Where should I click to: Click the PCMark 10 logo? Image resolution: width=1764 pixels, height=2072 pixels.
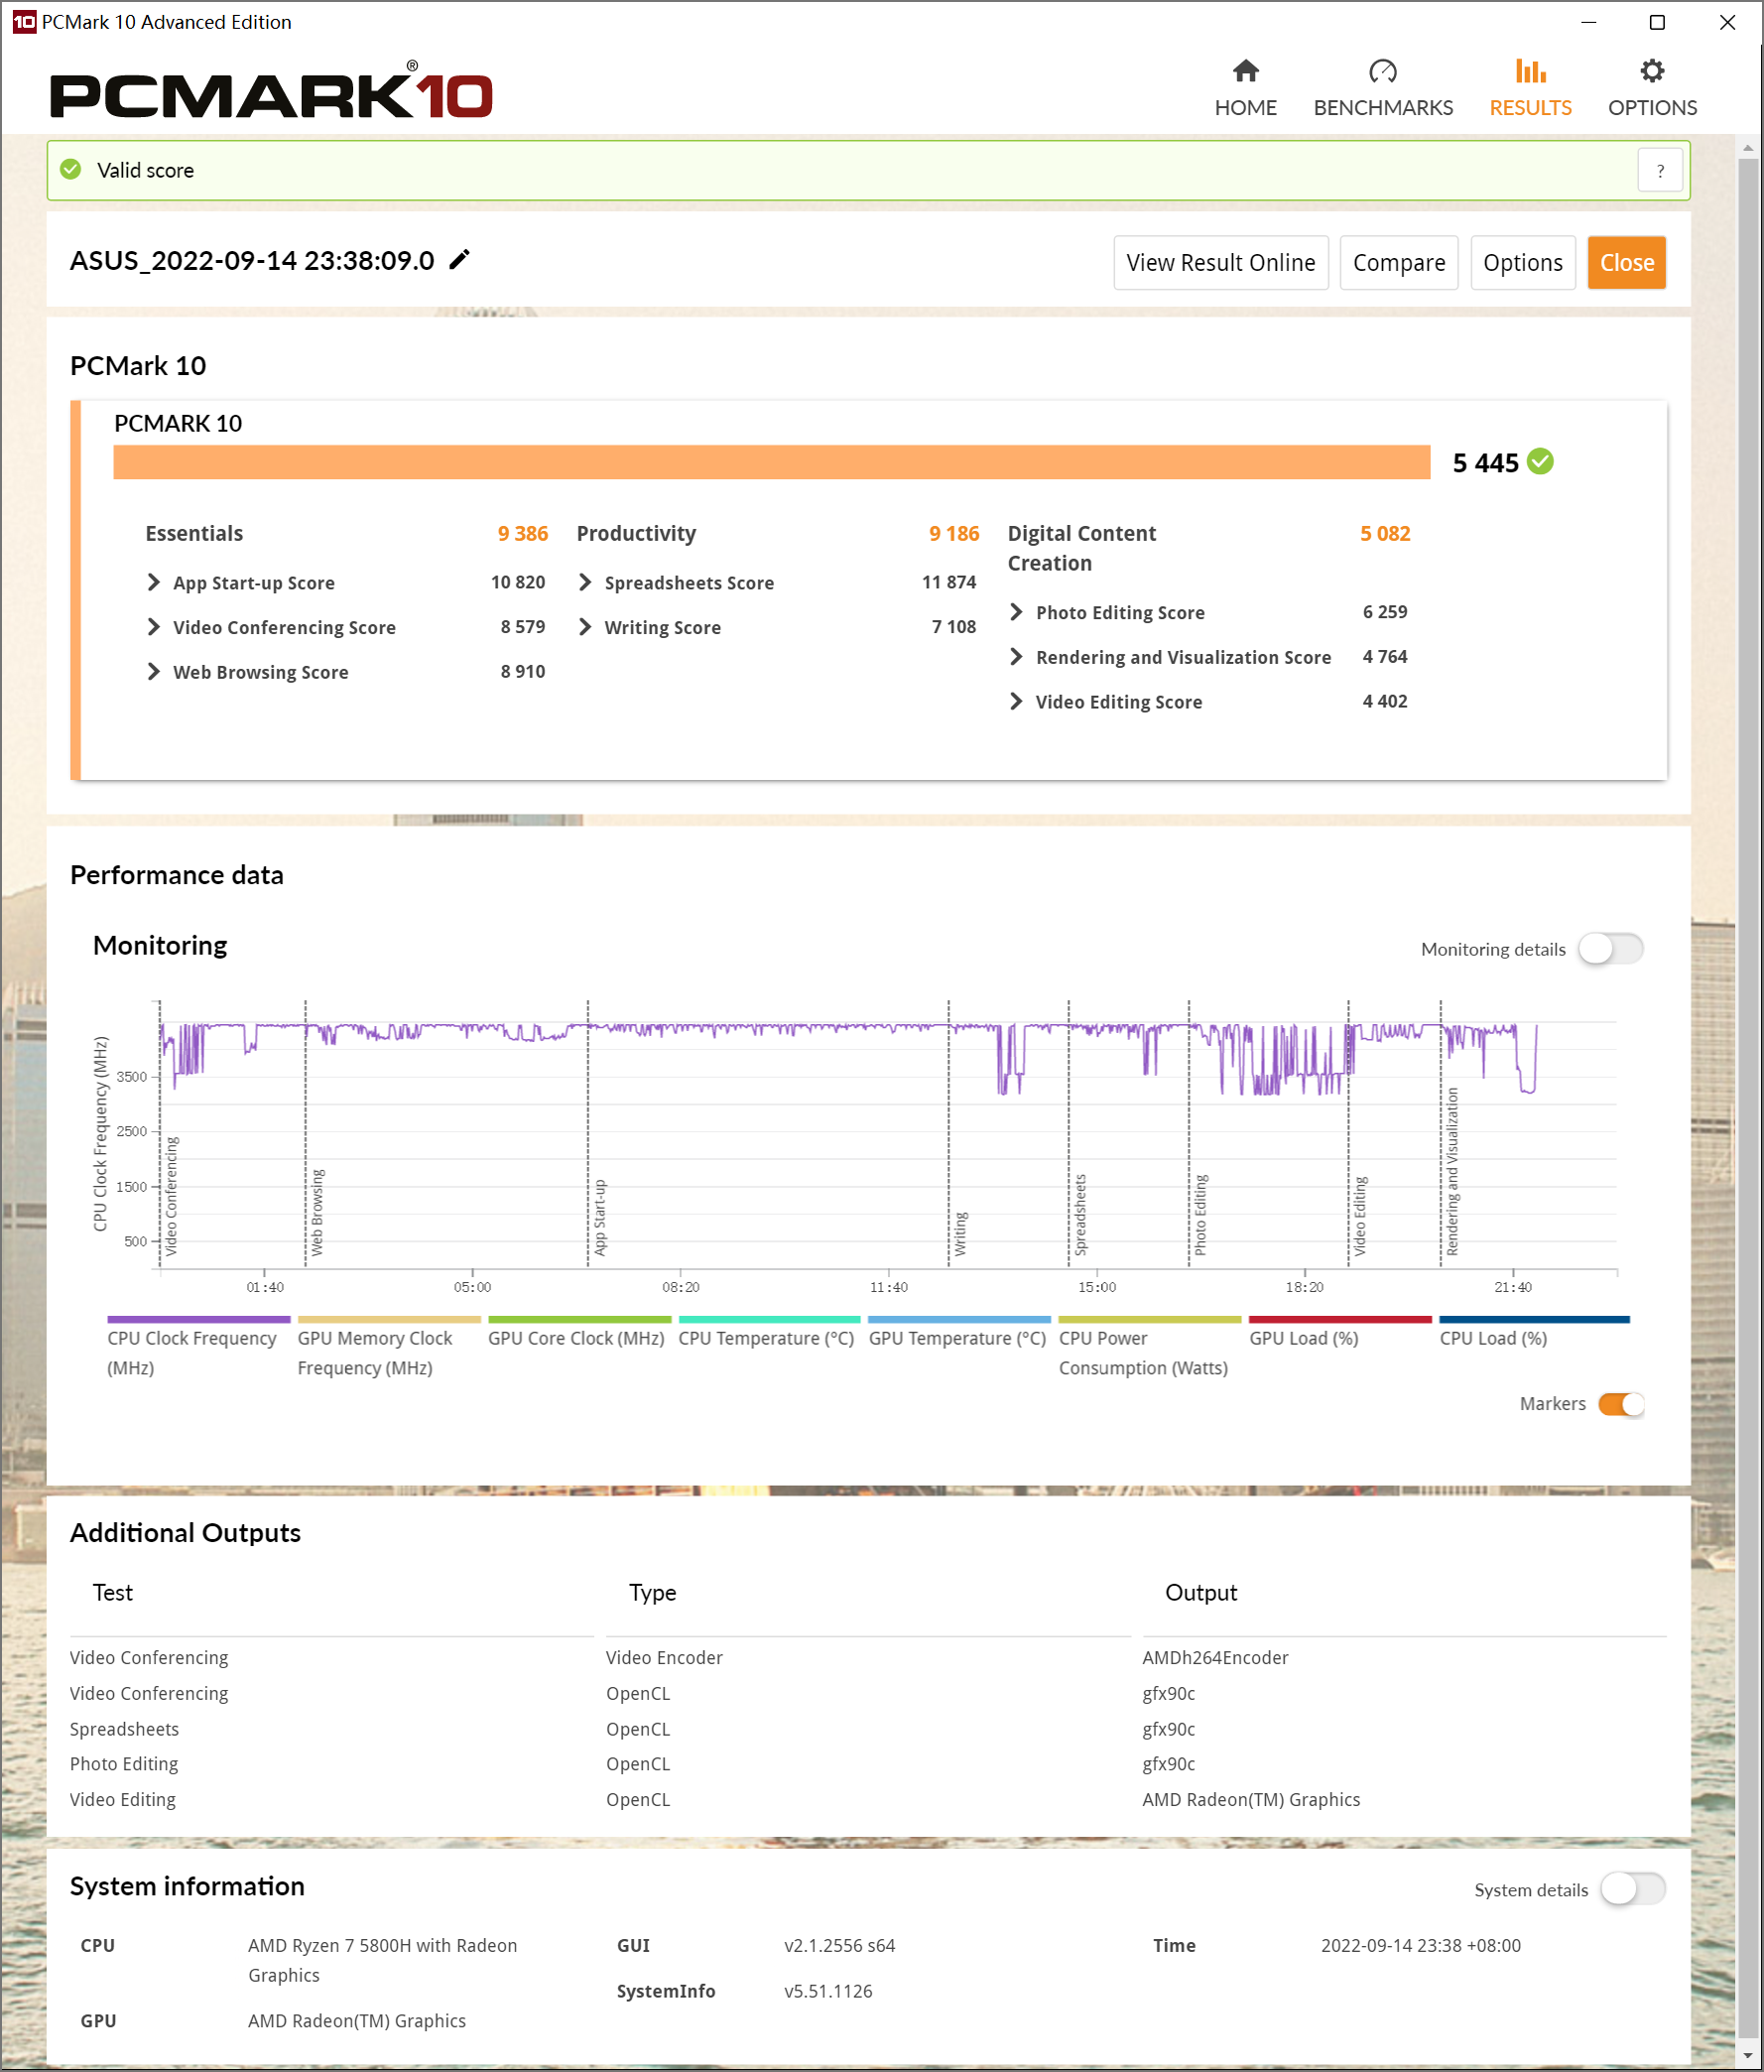coord(271,91)
